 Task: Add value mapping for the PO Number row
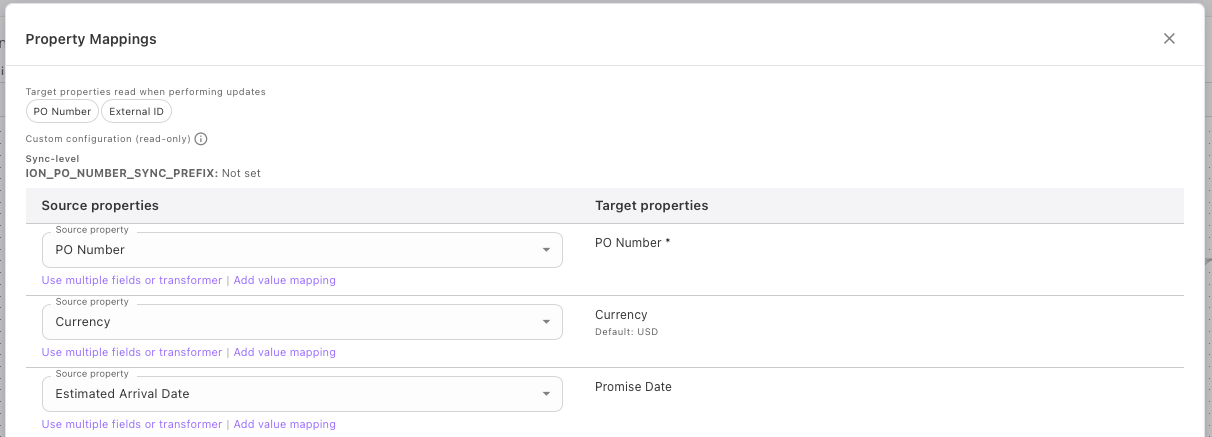click(285, 280)
